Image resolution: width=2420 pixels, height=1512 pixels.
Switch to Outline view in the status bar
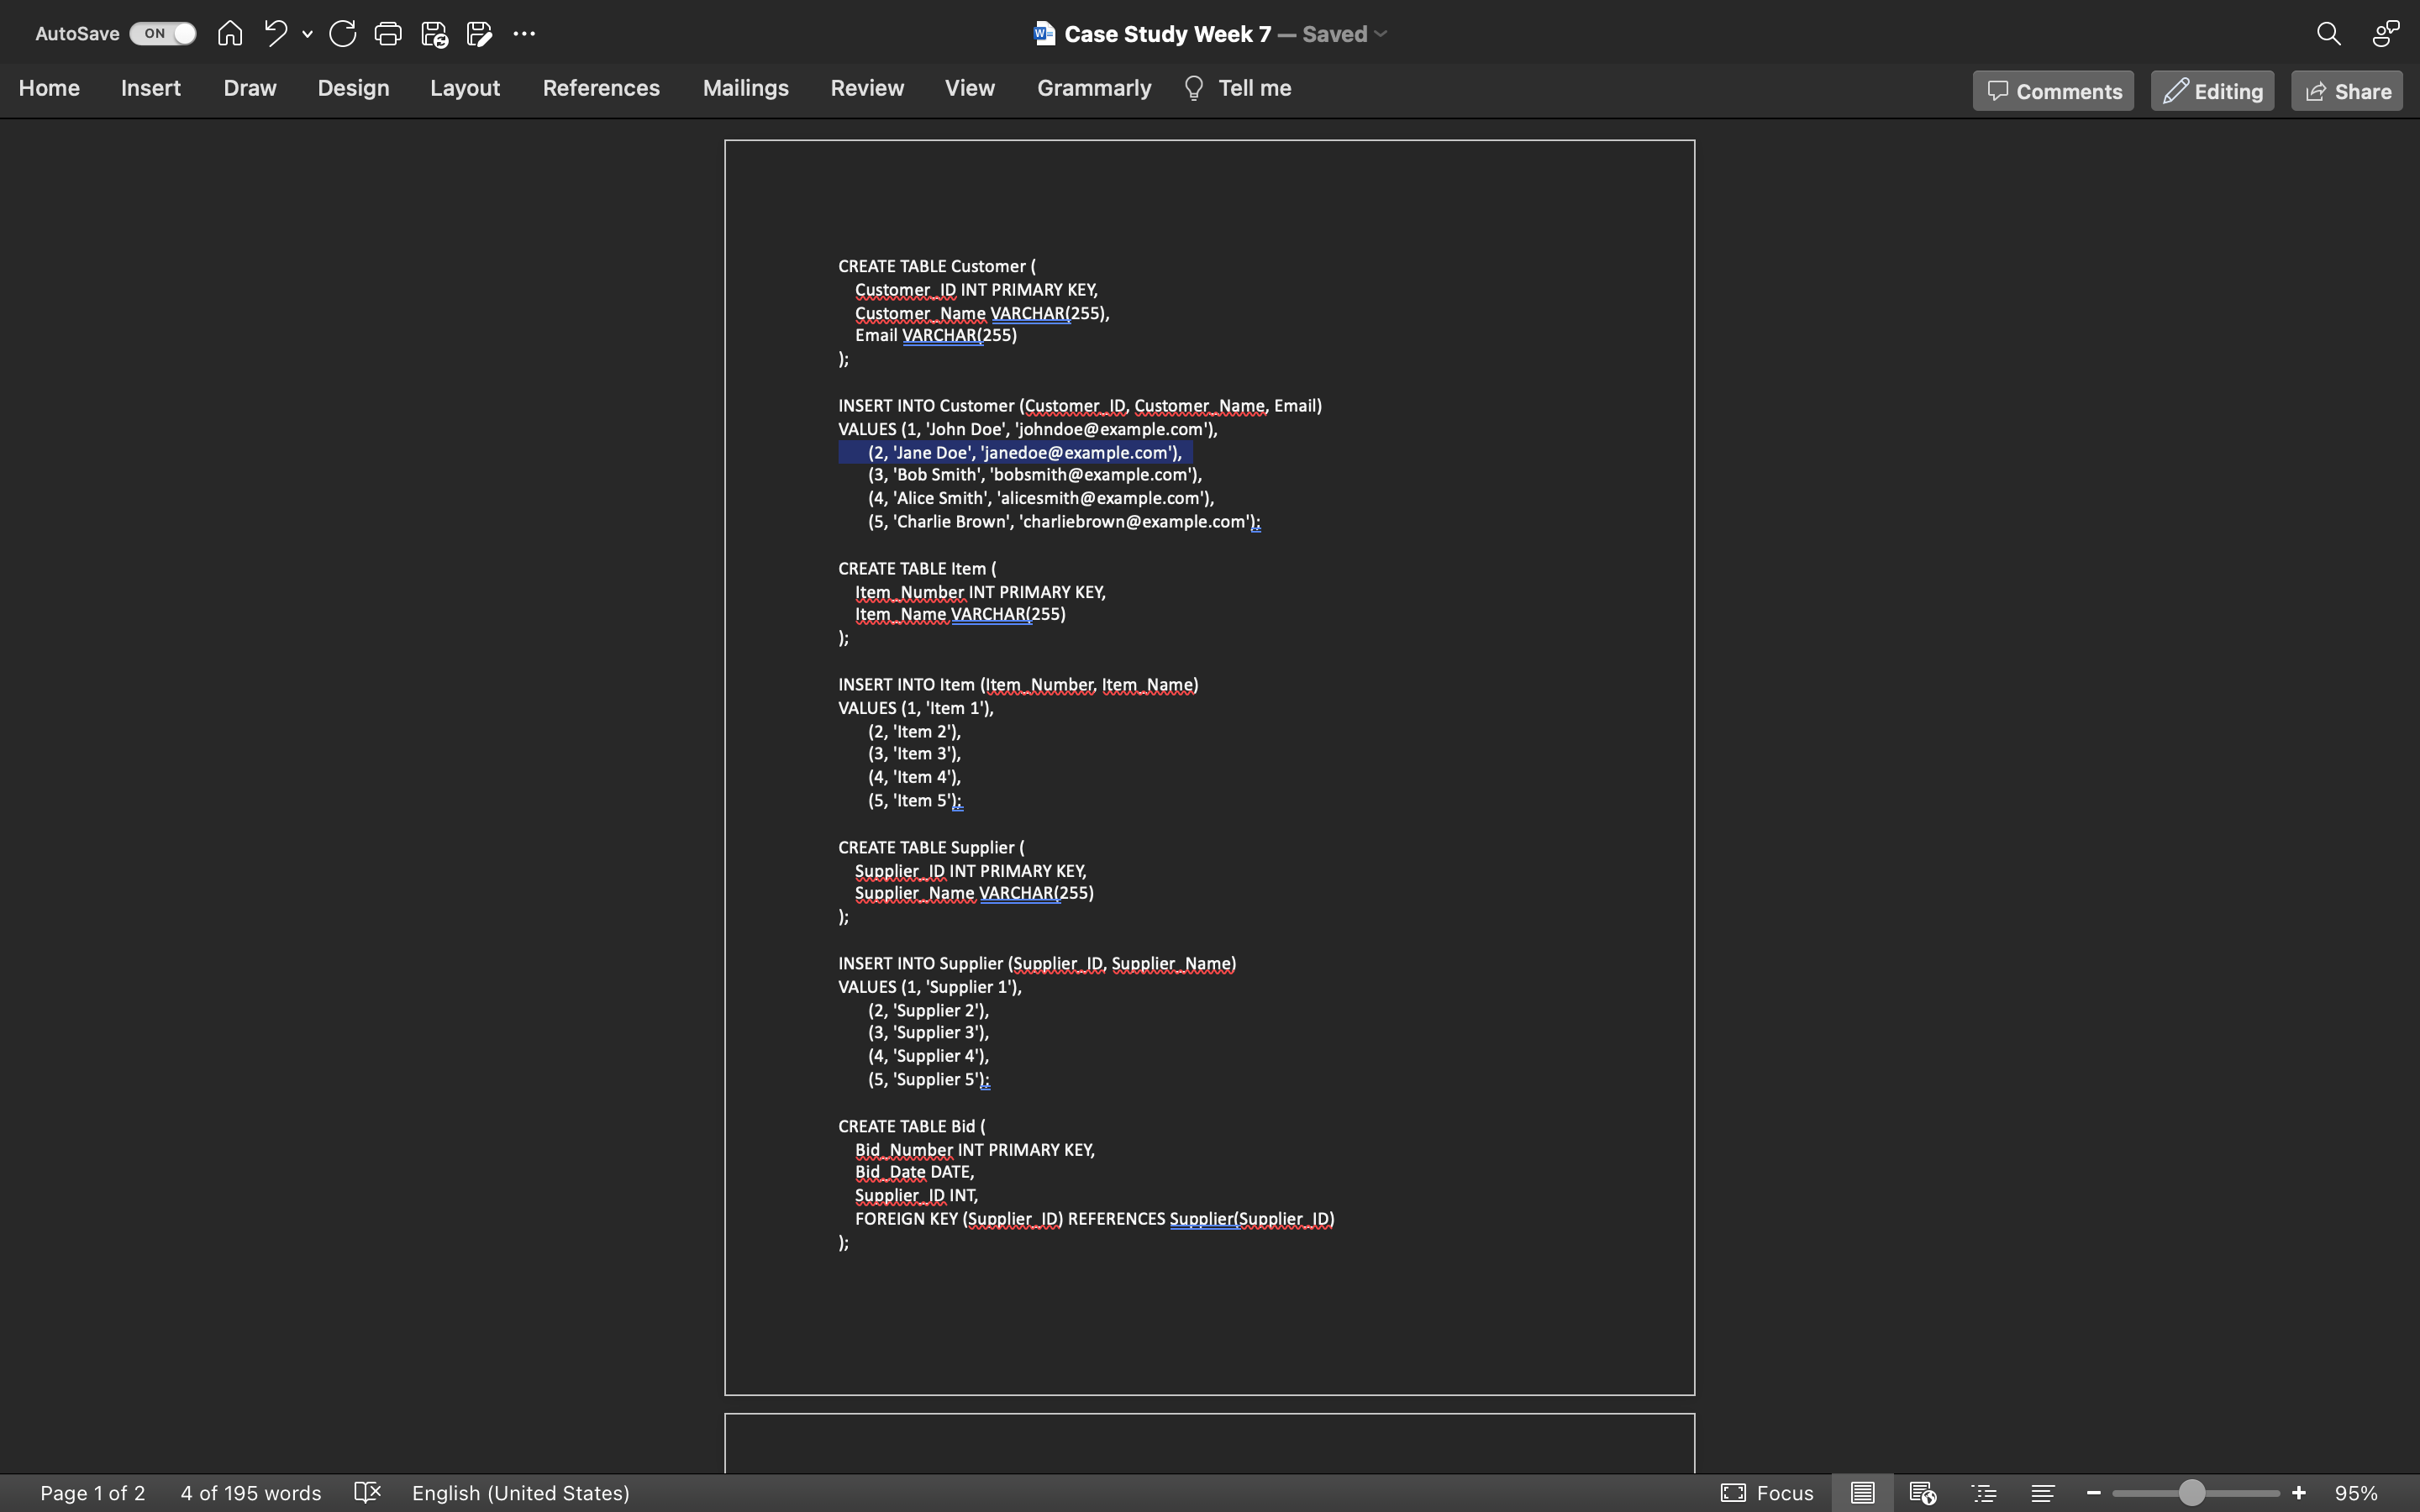tap(1984, 1493)
